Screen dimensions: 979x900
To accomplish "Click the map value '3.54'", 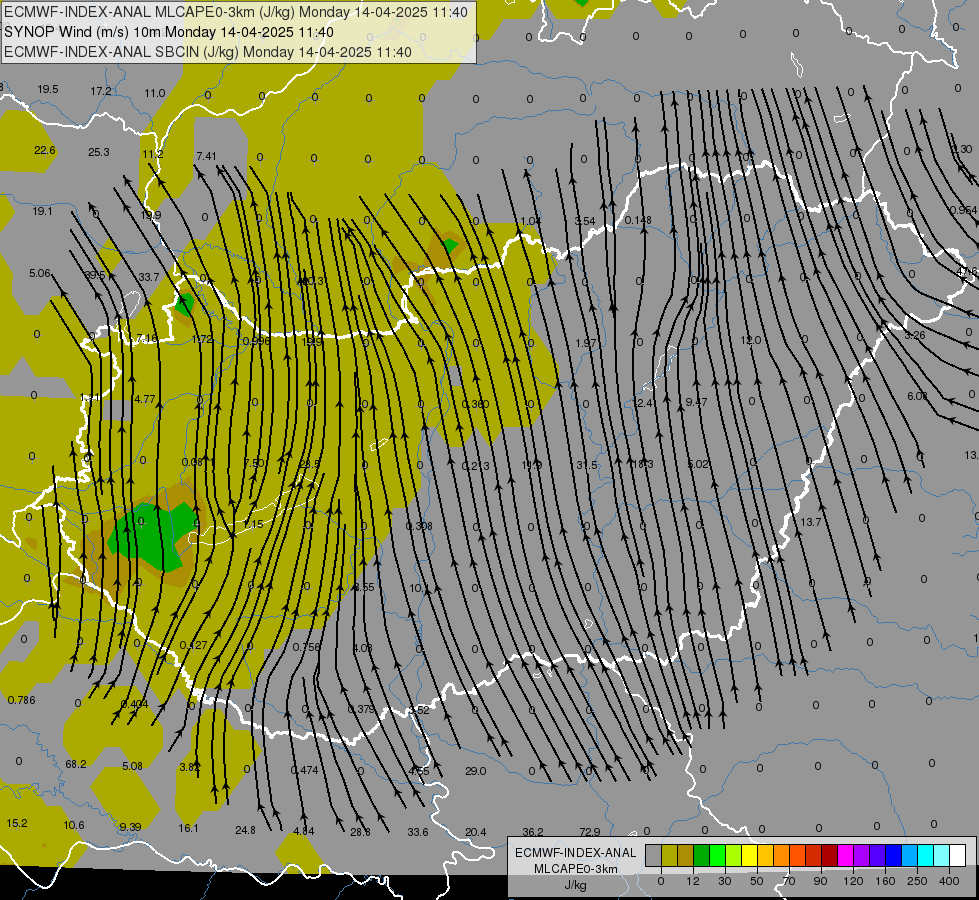I will [585, 222].
